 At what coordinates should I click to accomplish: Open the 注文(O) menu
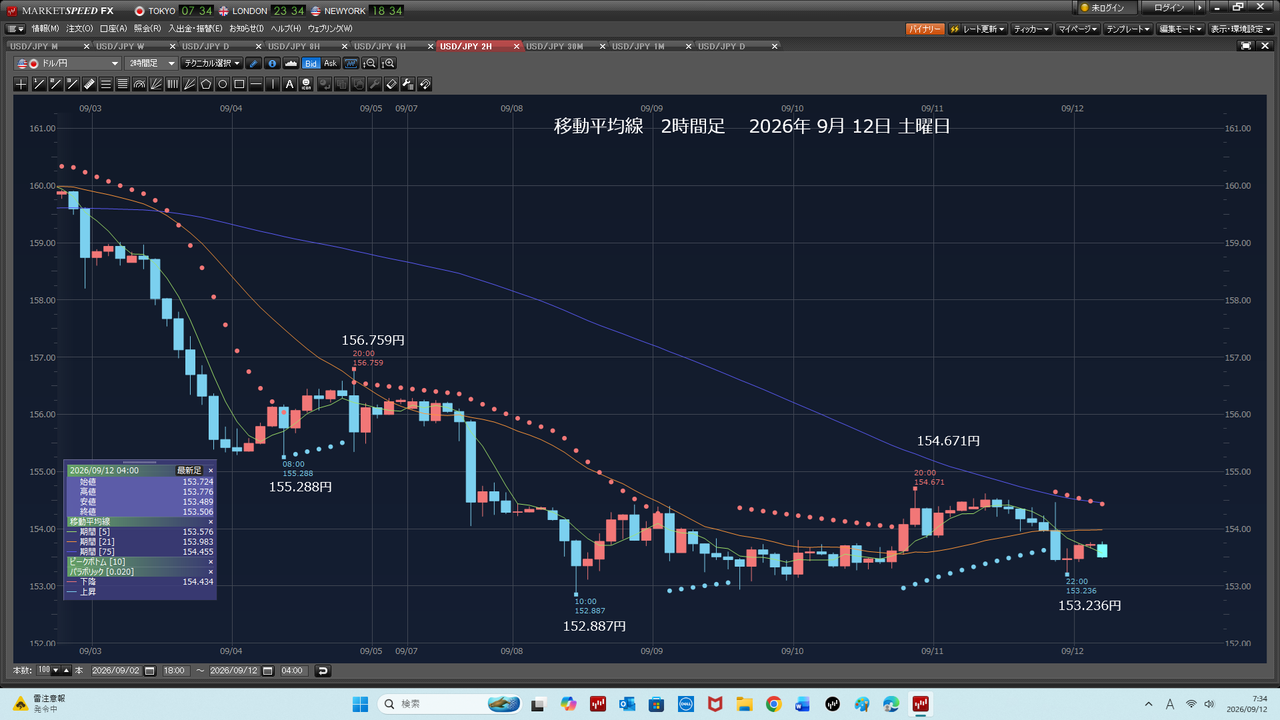click(80, 29)
